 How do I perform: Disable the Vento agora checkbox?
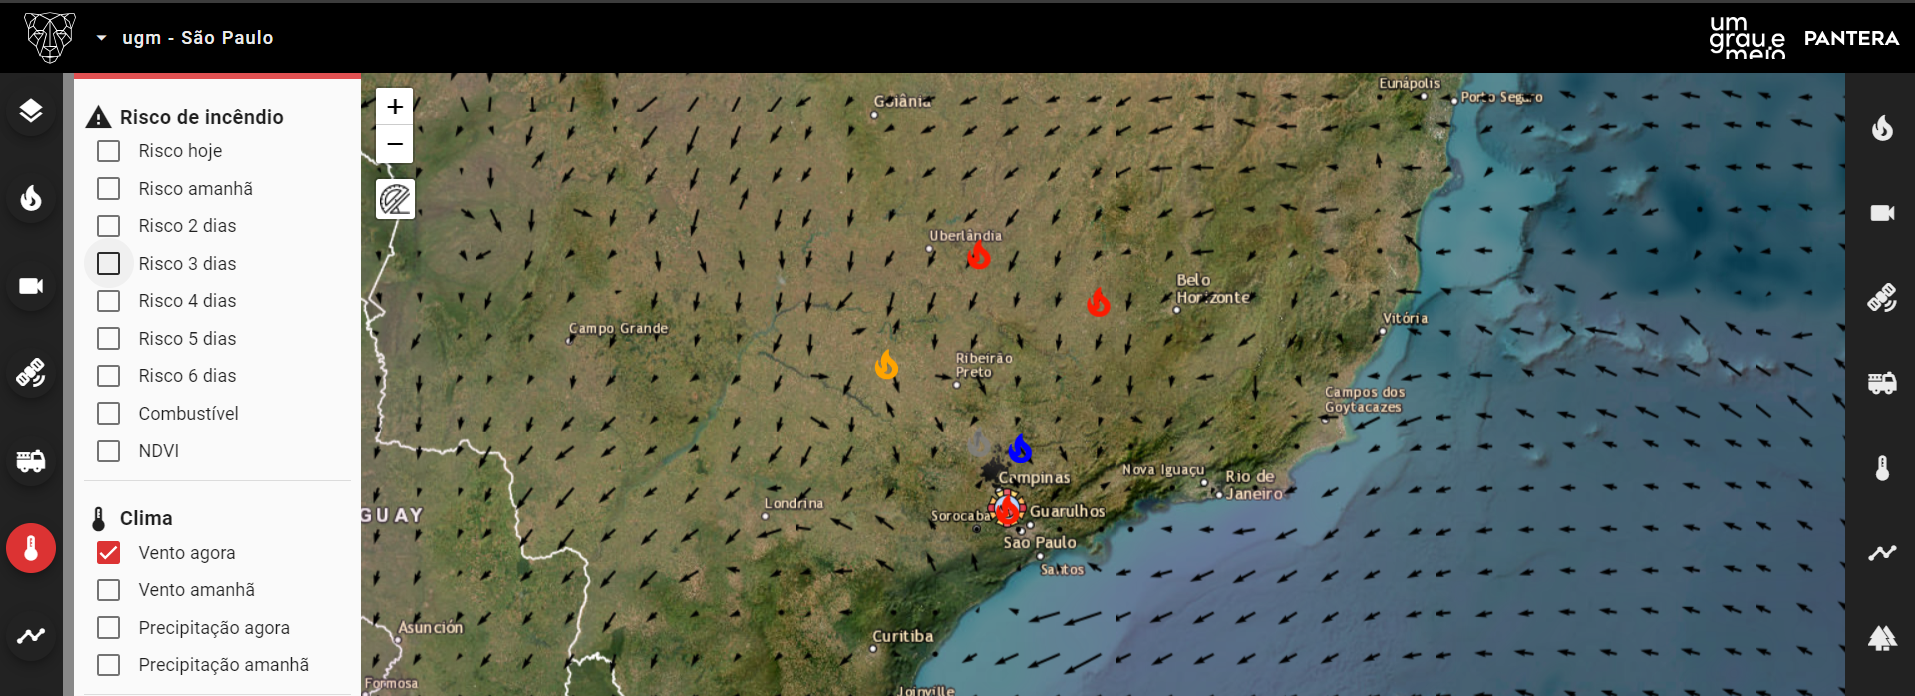(108, 552)
